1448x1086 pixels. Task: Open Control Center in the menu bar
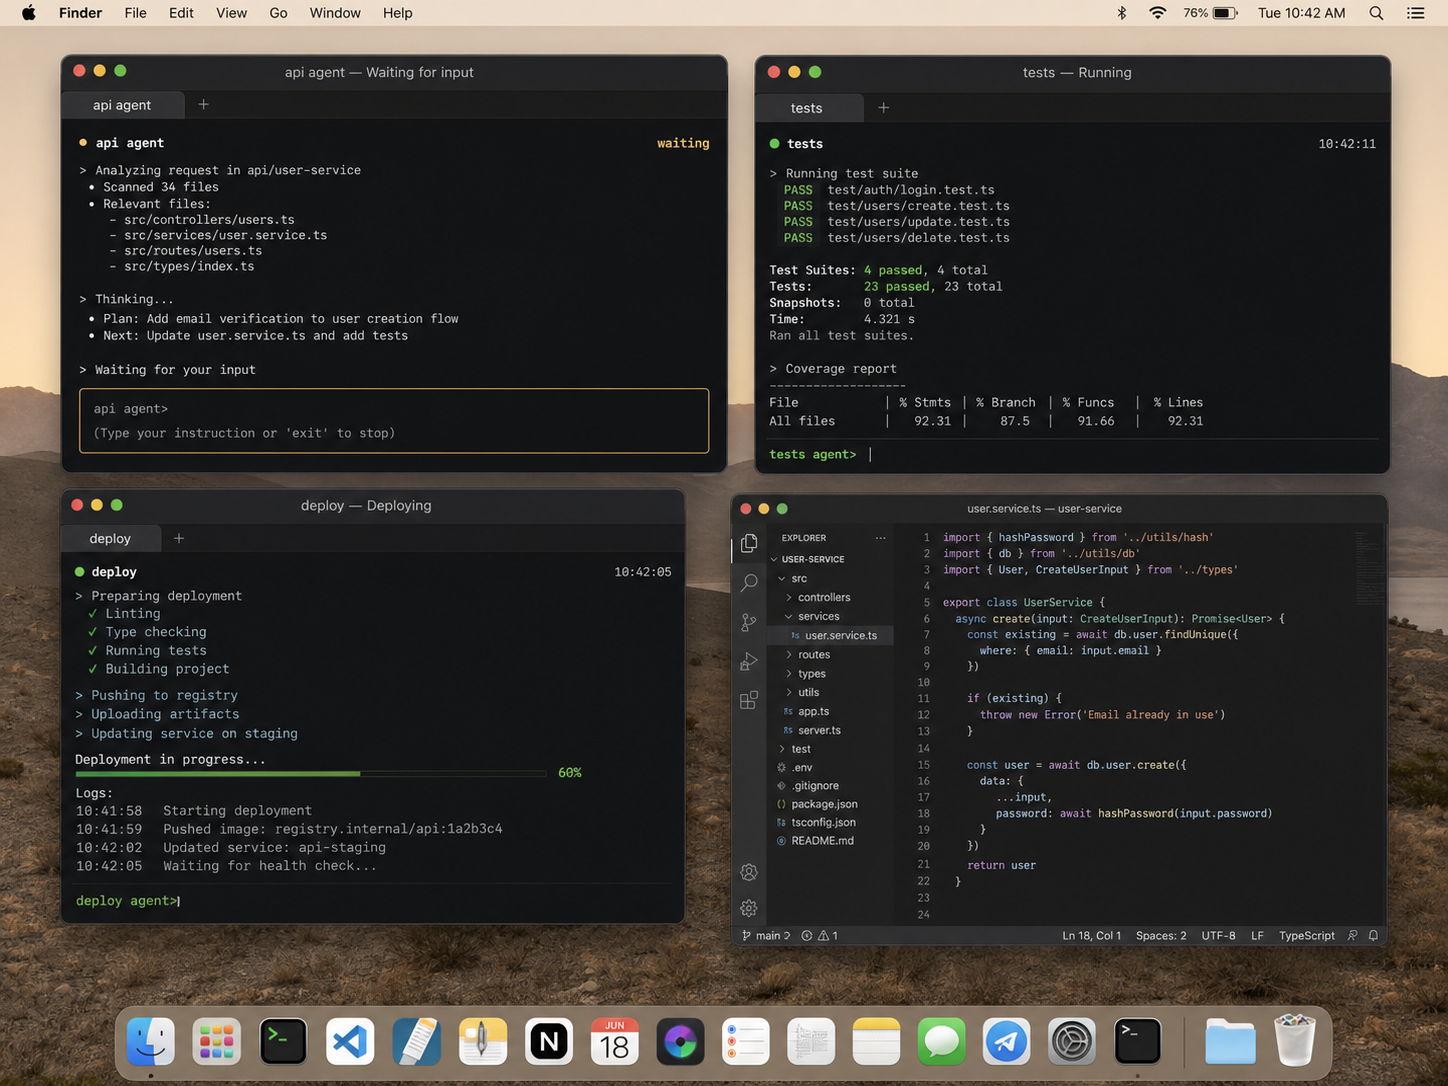click(x=1416, y=13)
